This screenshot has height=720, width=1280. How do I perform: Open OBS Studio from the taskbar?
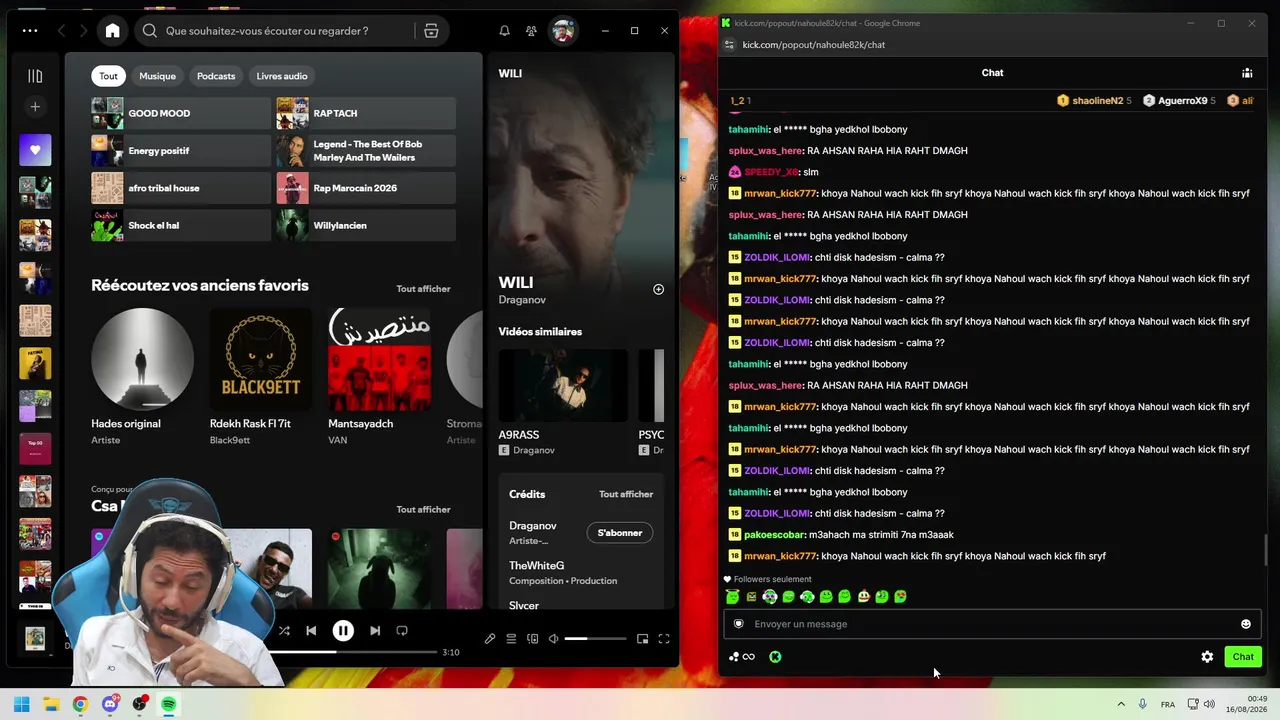click(x=139, y=704)
